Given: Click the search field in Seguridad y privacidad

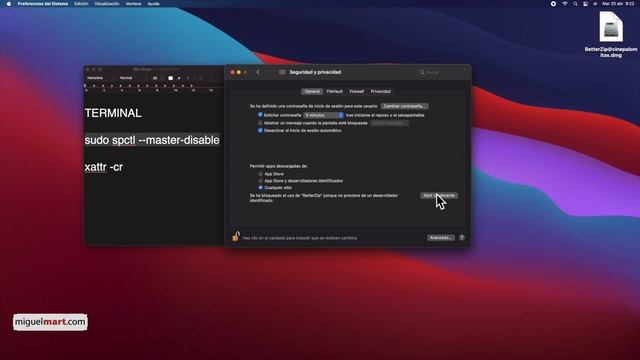Looking at the screenshot, I should 443,72.
